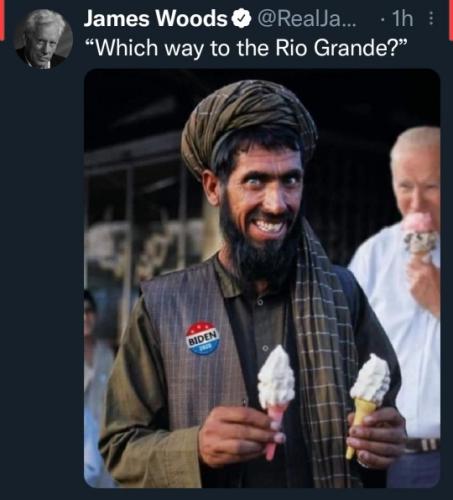This screenshot has width=453, height=500.
Task: Open the circular profile avatar photo
Action: [43, 39]
